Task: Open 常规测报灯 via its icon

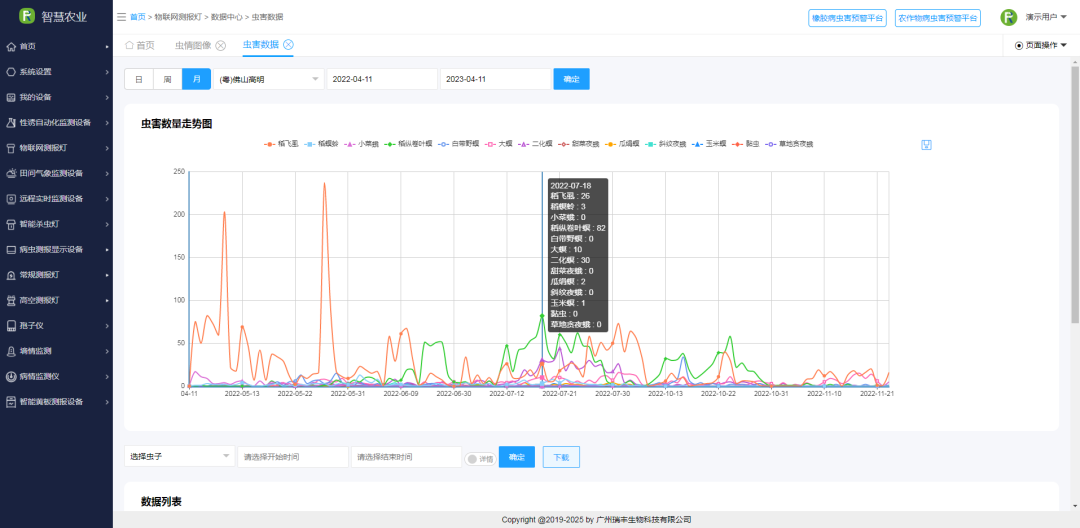Action: 11,275
